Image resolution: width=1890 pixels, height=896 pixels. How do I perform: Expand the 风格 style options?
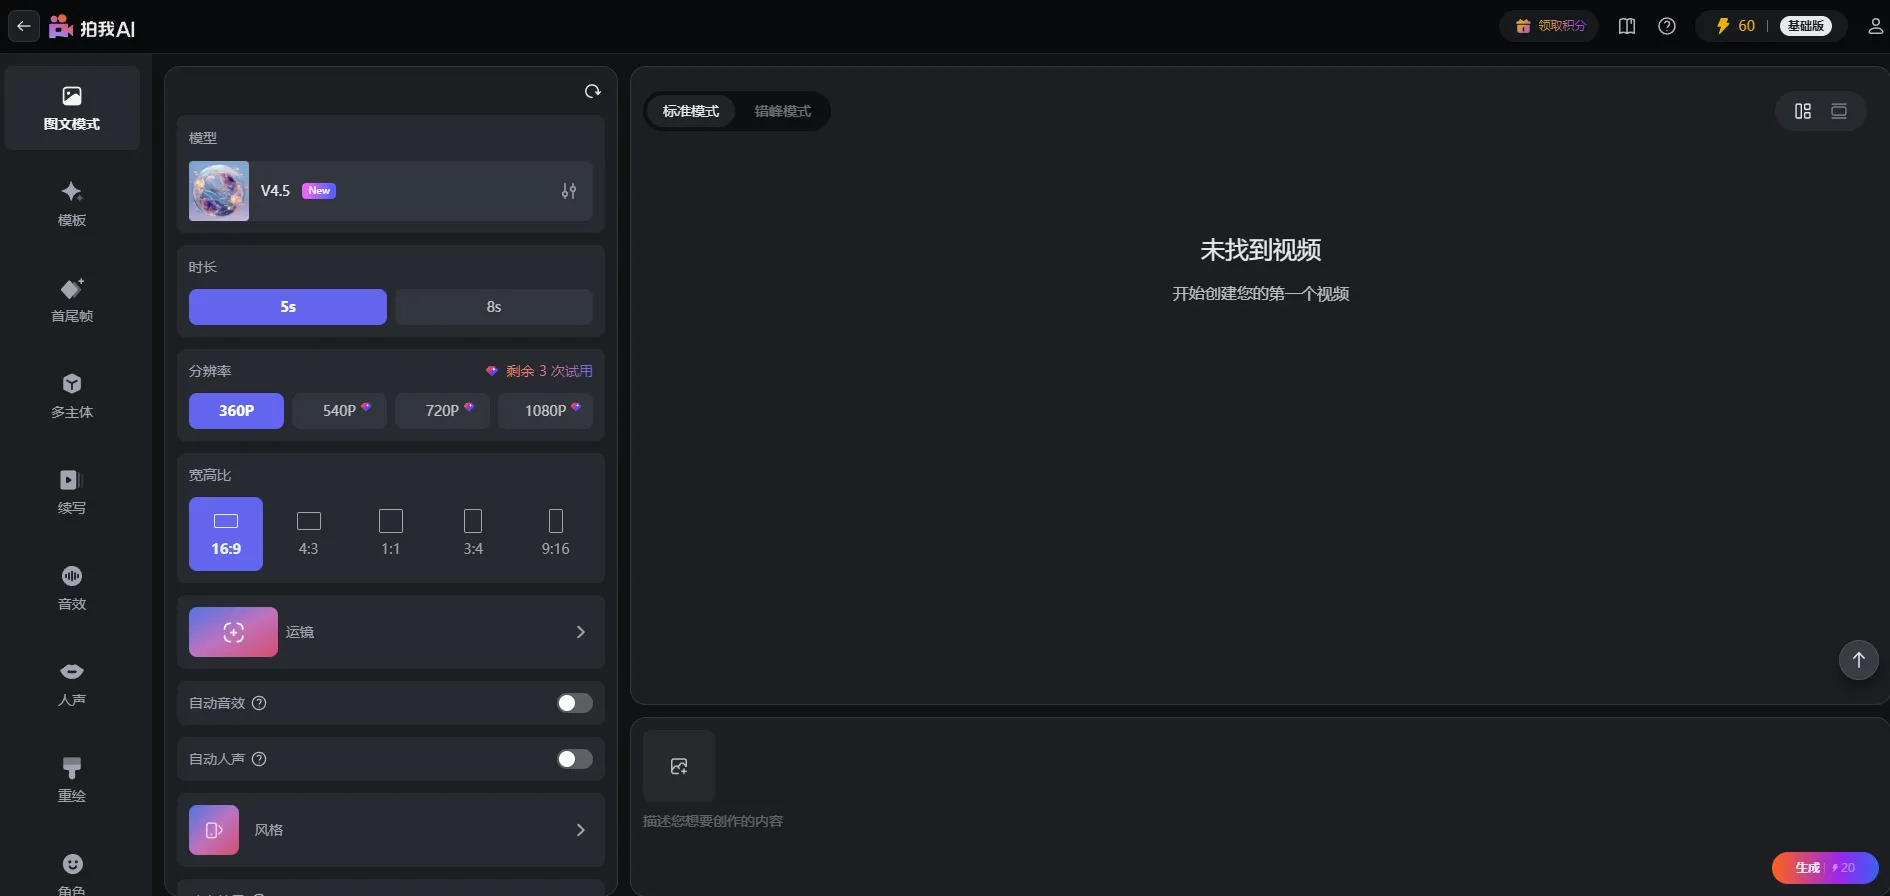coord(391,830)
